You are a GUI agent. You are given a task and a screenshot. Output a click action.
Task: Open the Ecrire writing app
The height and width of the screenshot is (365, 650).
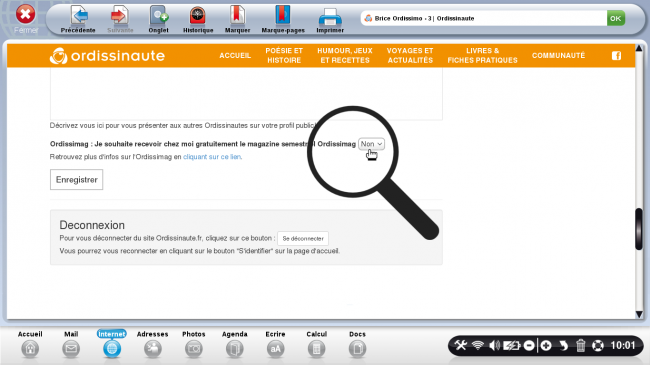276,344
